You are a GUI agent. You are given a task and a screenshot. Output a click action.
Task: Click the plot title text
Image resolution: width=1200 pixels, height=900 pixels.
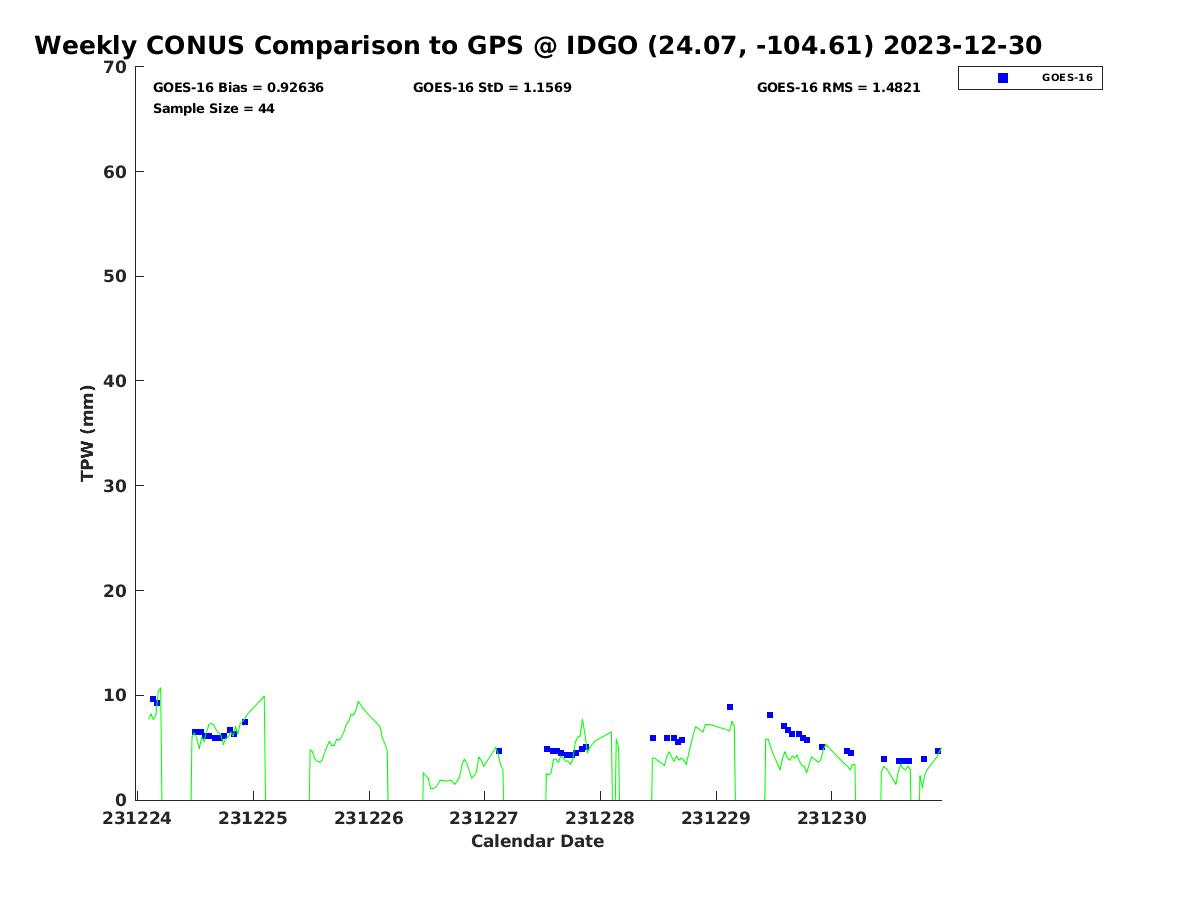(538, 45)
